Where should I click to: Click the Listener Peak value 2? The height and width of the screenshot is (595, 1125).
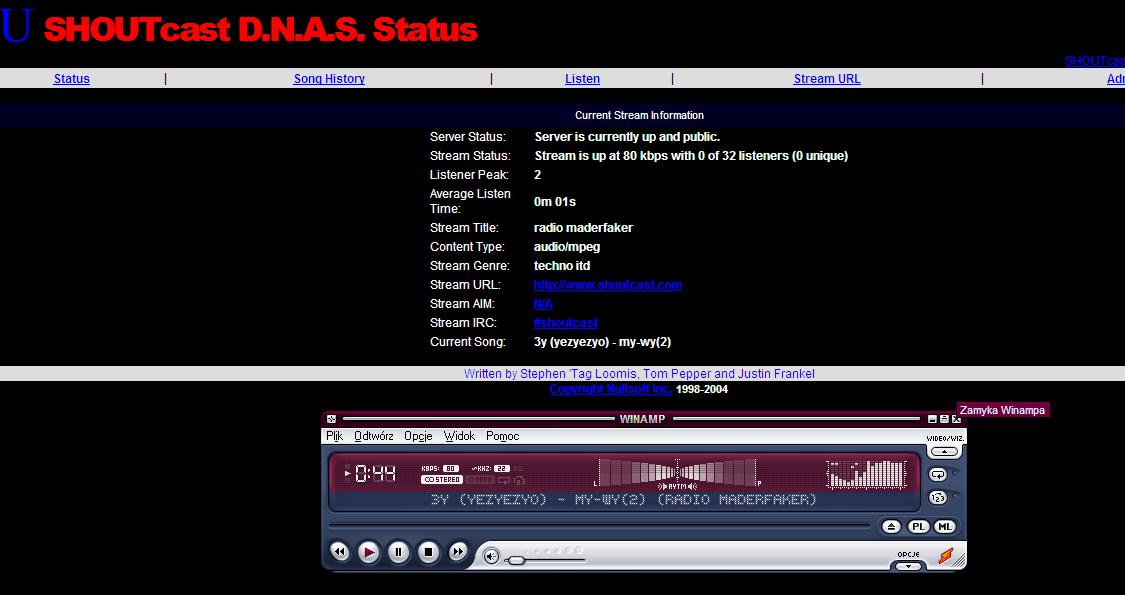pos(537,174)
